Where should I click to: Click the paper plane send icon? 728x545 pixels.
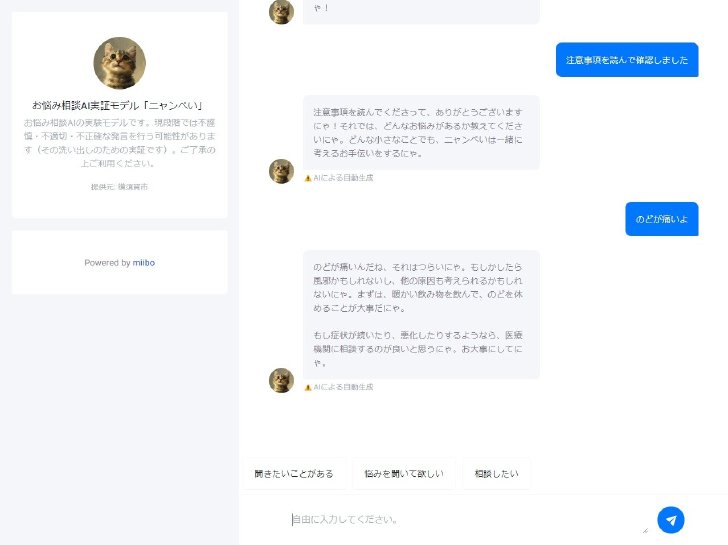[670, 520]
